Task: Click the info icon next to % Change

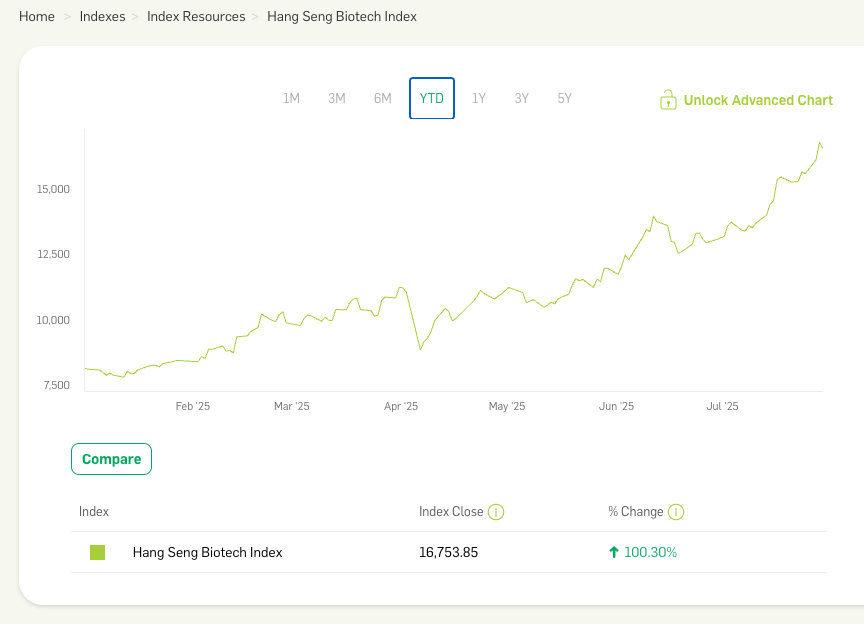Action: point(676,512)
